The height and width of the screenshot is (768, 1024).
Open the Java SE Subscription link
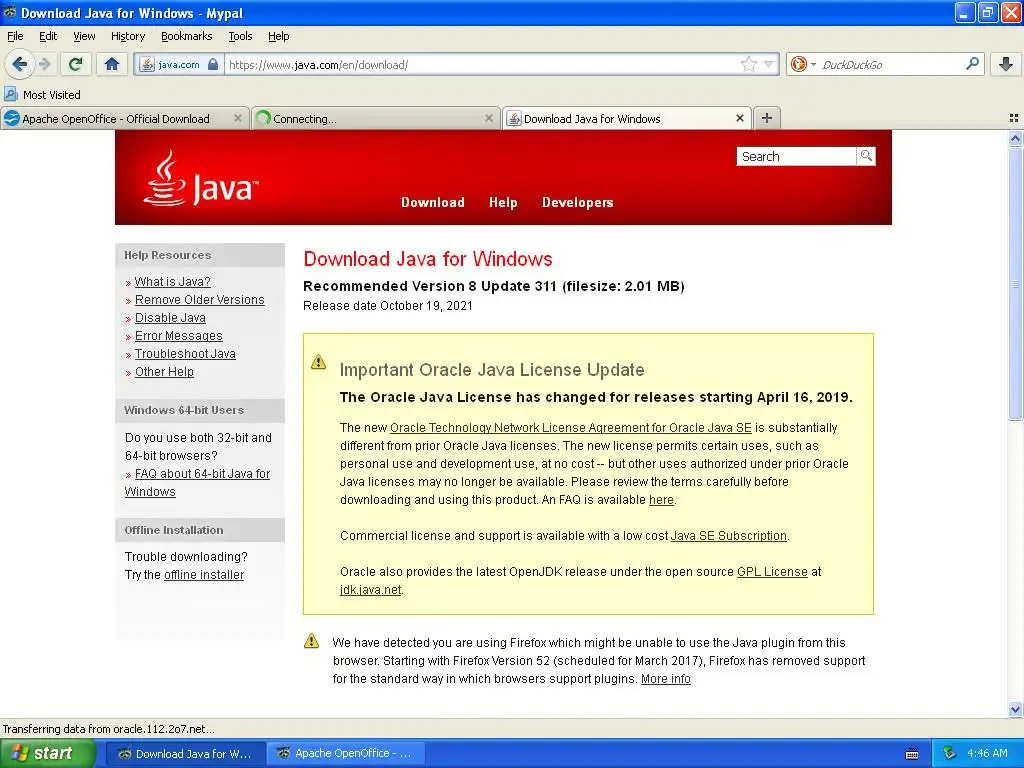[x=729, y=536]
